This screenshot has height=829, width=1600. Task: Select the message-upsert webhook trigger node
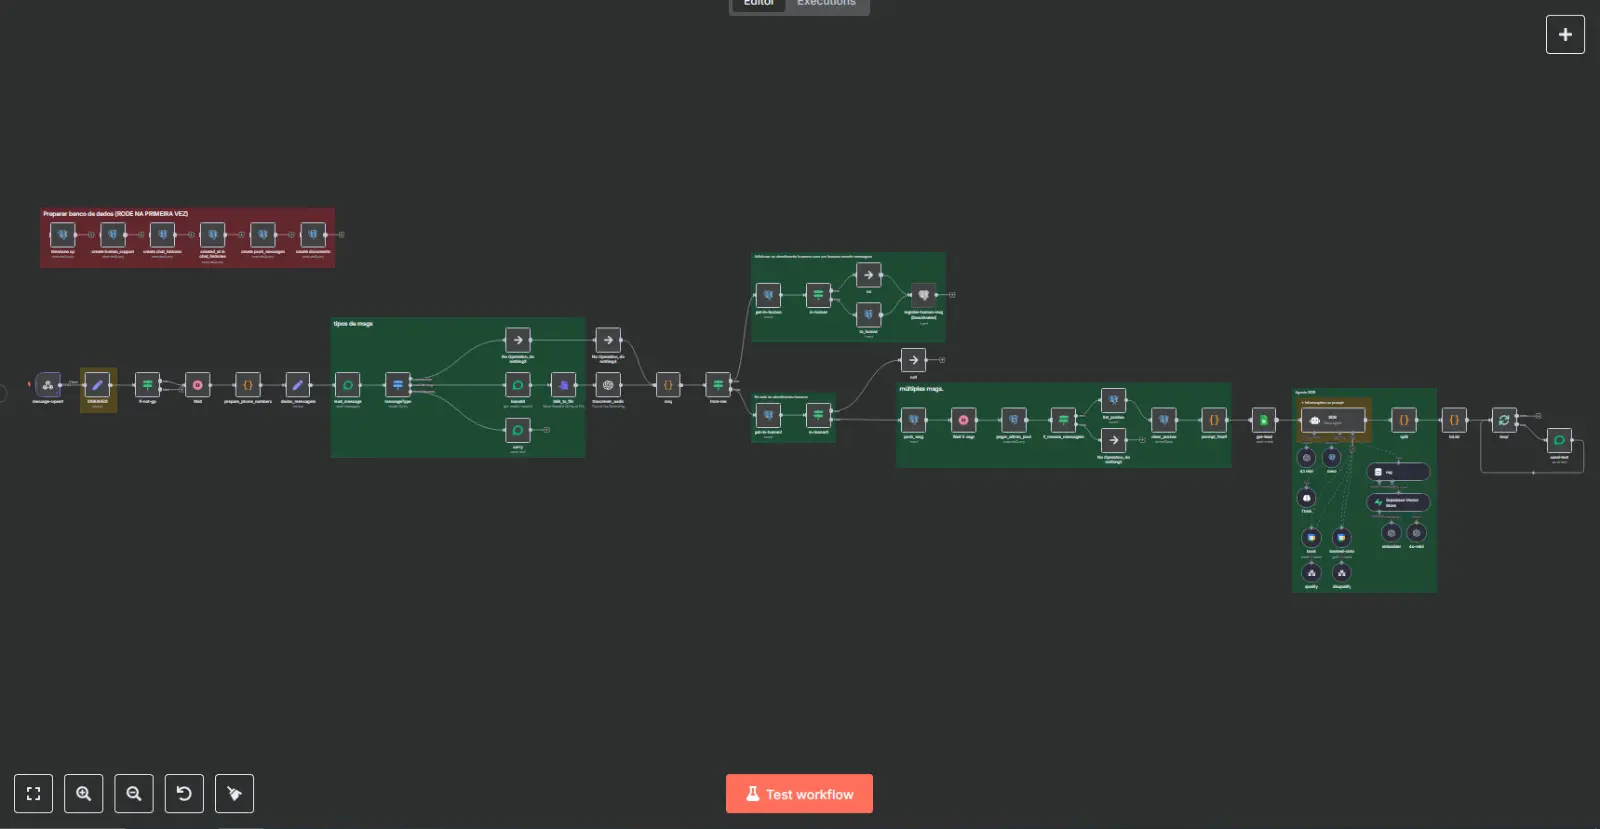[x=47, y=385]
